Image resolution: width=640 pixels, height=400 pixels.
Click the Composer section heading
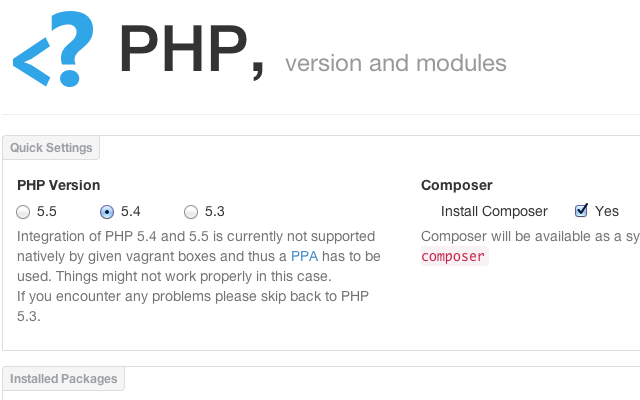tap(457, 185)
